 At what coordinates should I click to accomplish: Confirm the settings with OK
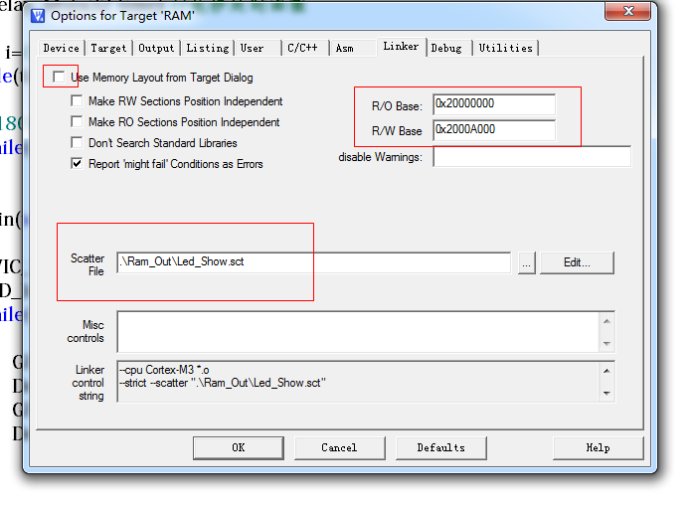click(238, 447)
